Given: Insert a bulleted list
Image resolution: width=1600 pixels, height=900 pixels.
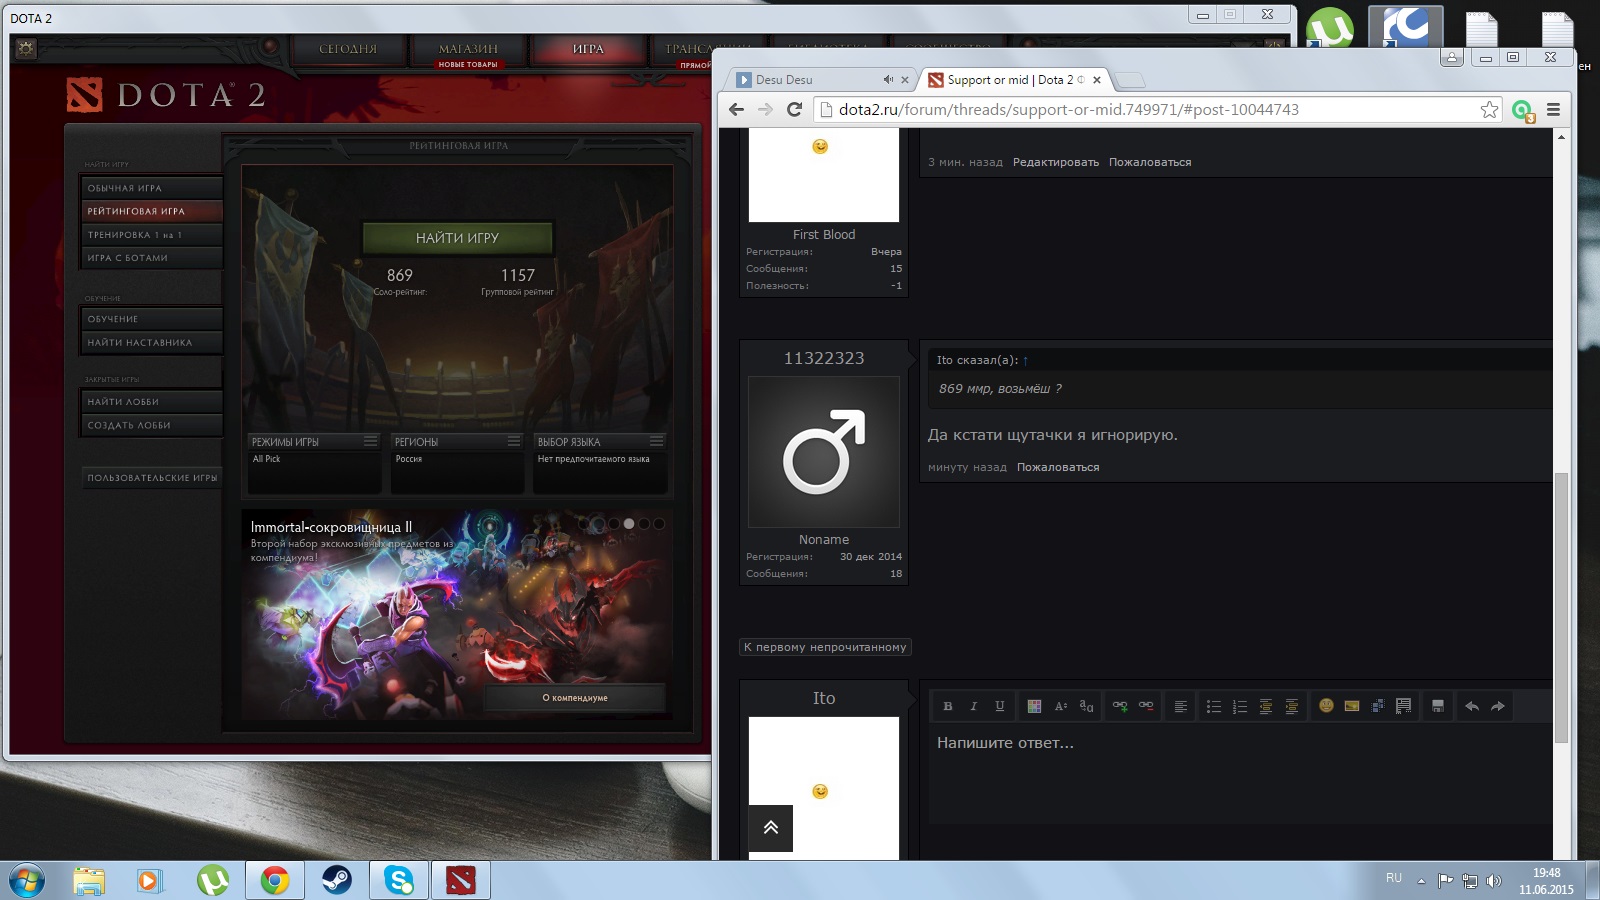Looking at the screenshot, I should [x=1214, y=706].
